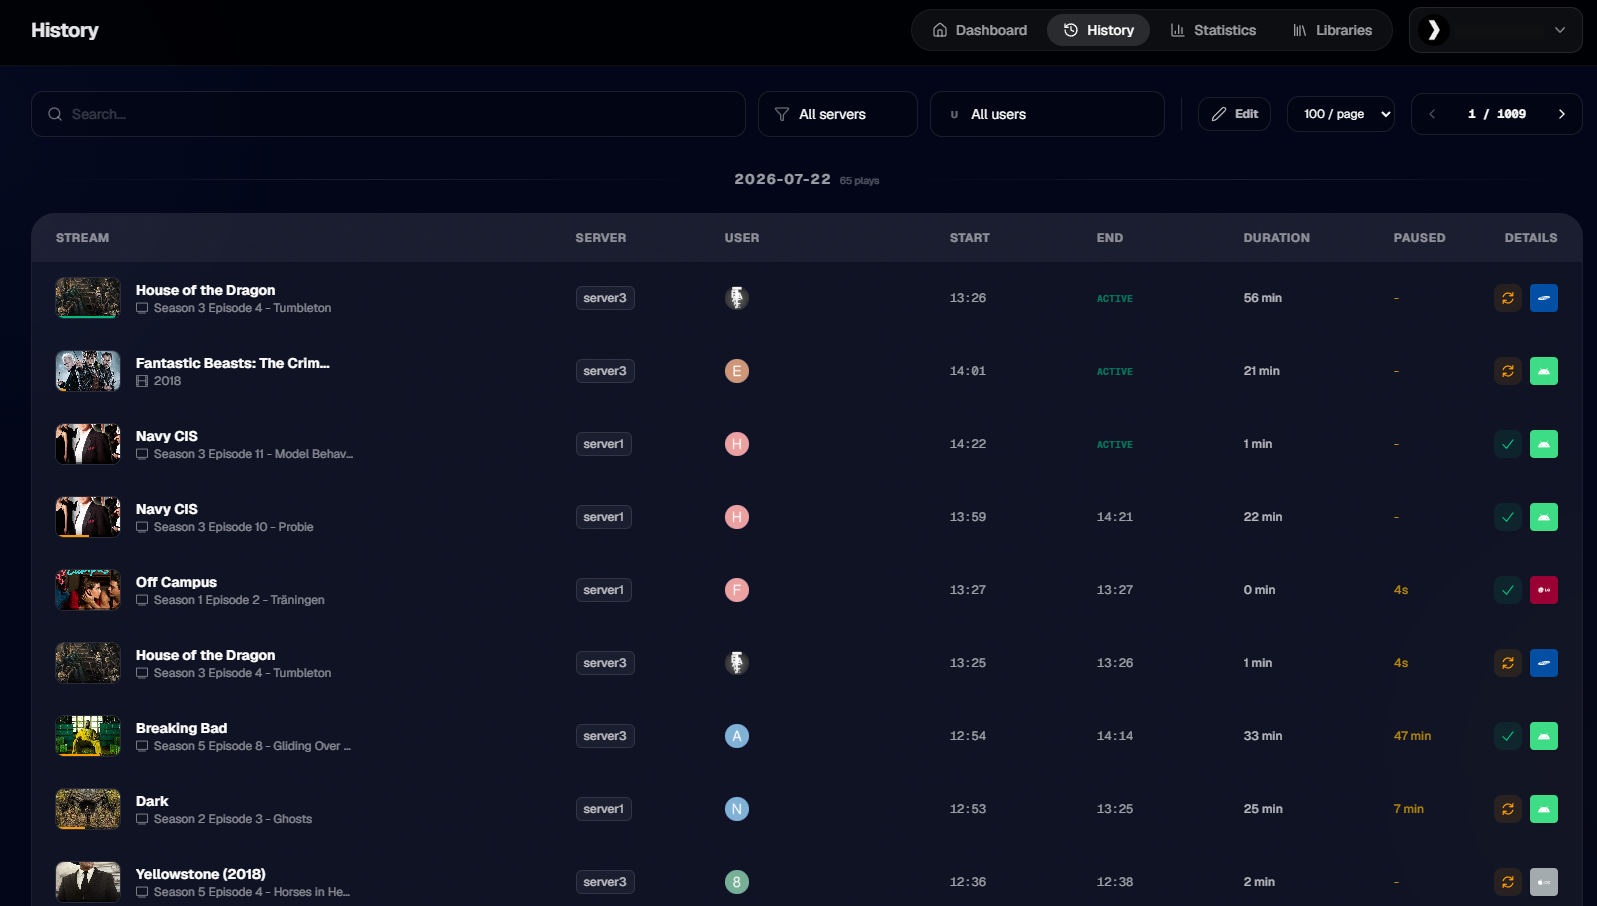Go to the previous page arrow
This screenshot has width=1597, height=906.
(x=1432, y=114)
